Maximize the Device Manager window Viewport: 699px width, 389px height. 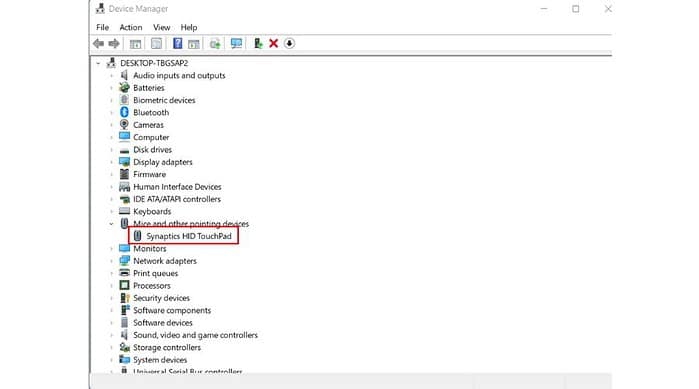pos(576,9)
